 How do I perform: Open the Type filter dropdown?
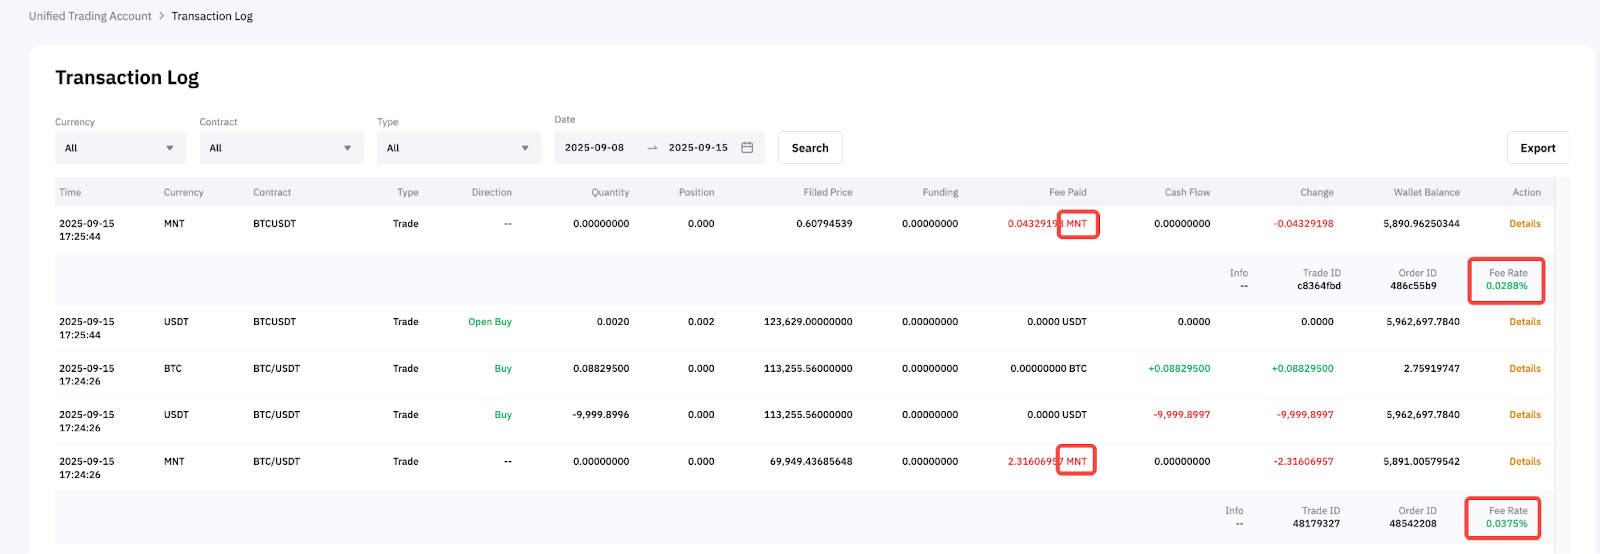458,148
